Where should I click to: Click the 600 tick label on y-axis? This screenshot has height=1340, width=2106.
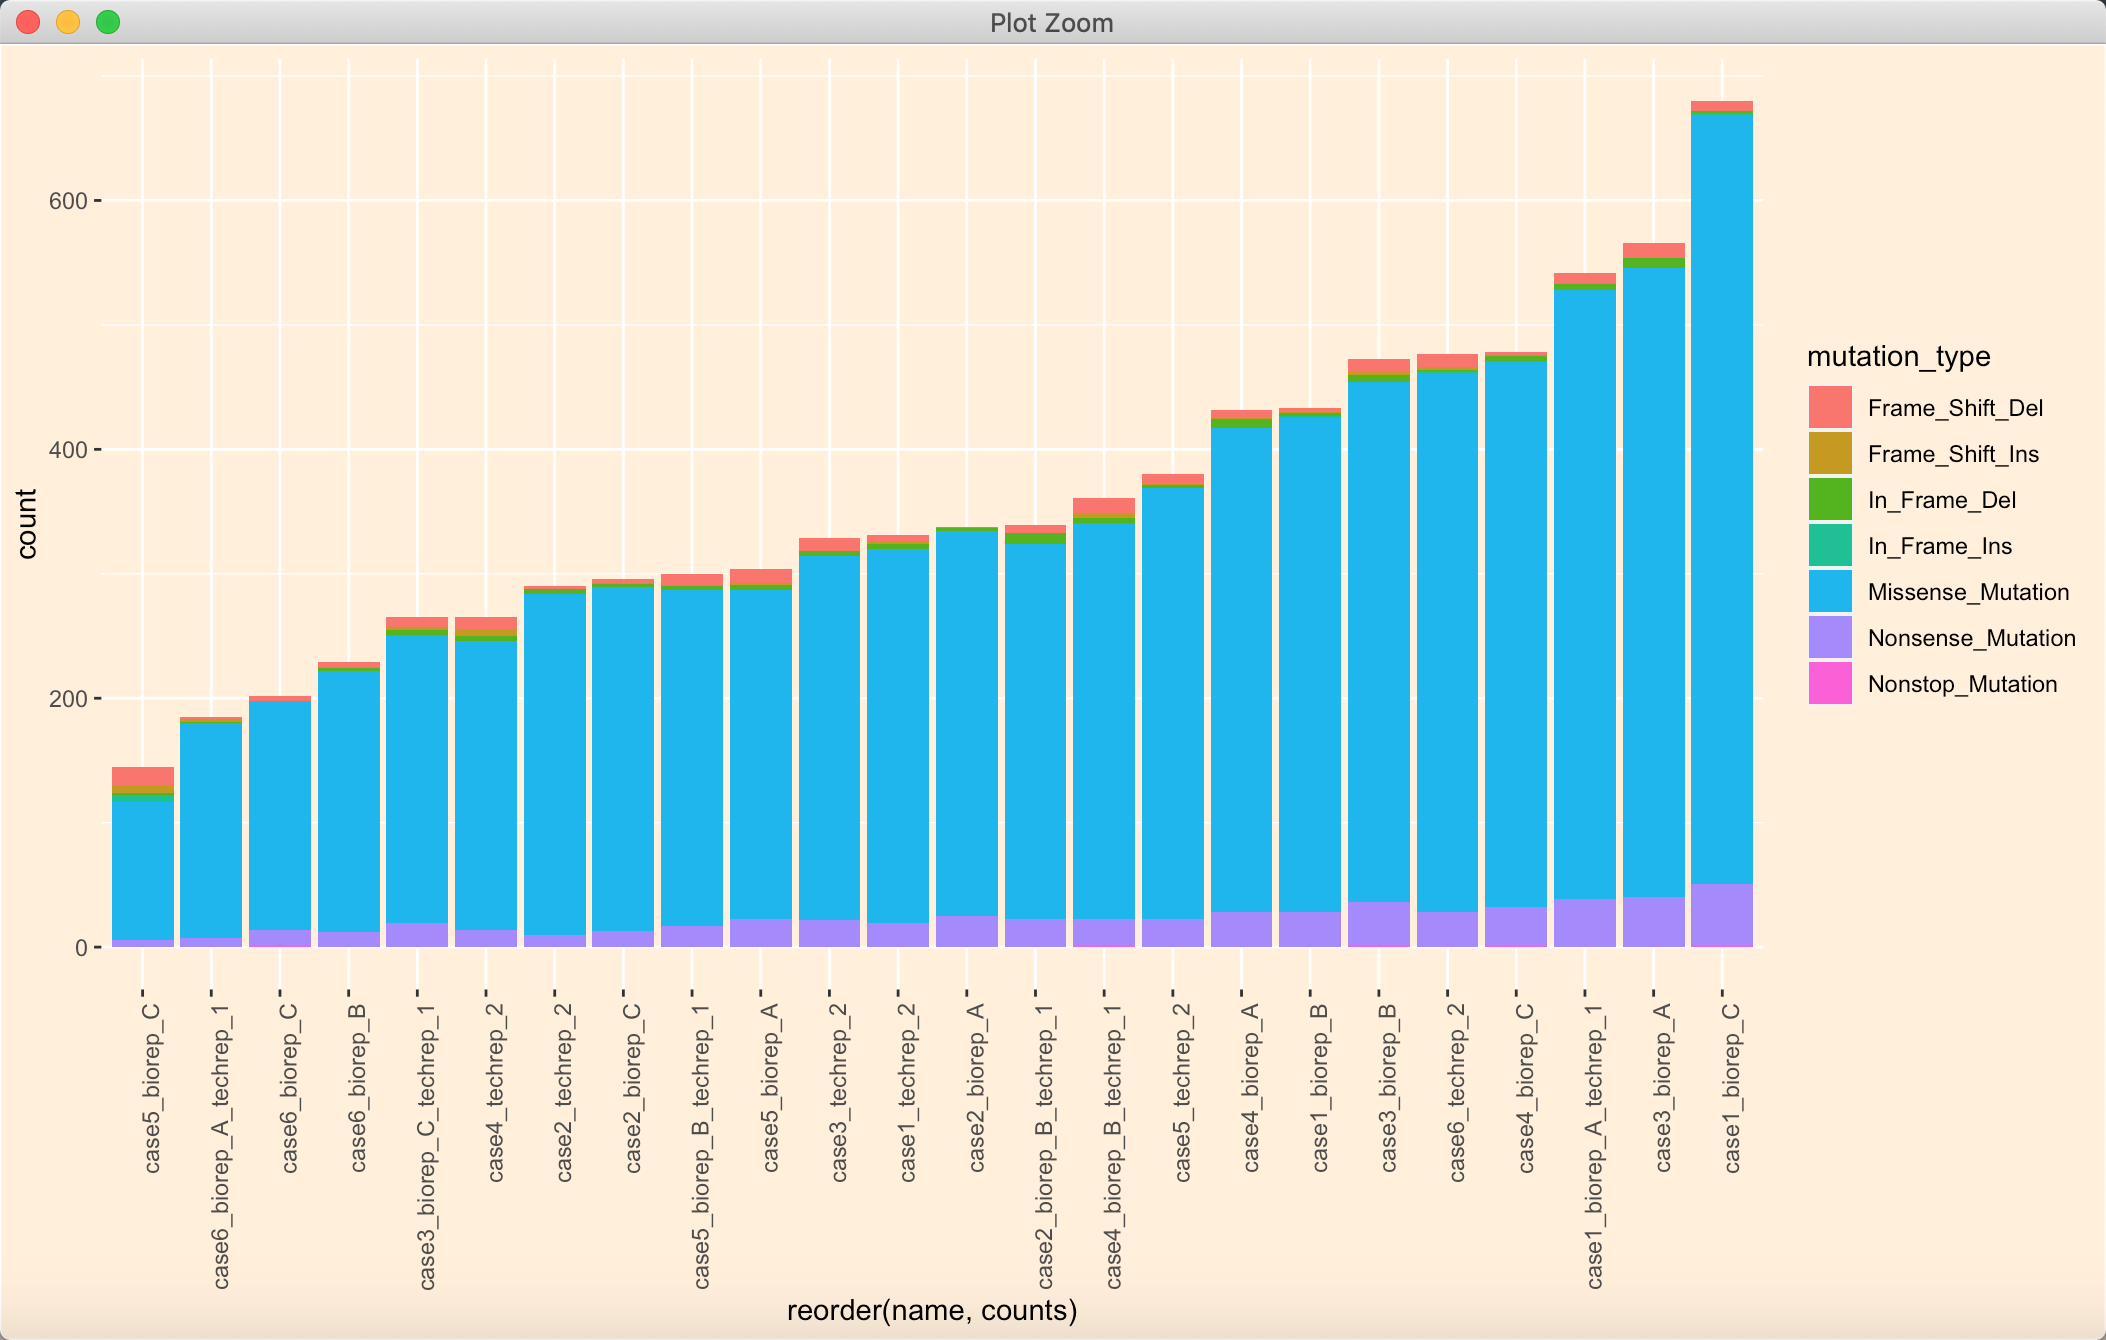tap(68, 201)
